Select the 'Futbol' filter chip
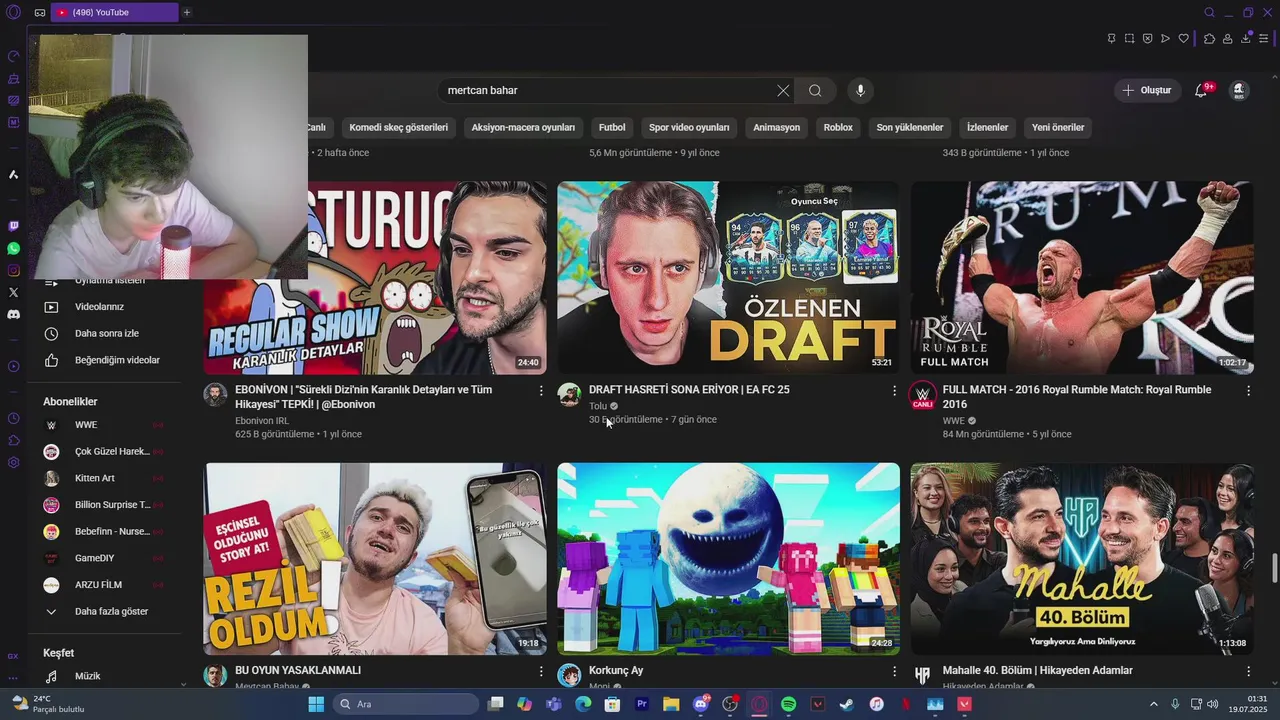This screenshot has height=720, width=1280. [612, 127]
